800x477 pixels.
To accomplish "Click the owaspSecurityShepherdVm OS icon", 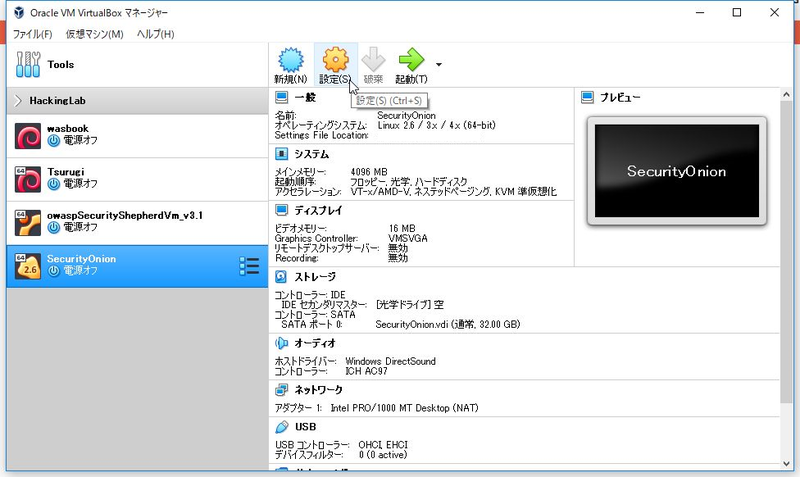I will 28,222.
